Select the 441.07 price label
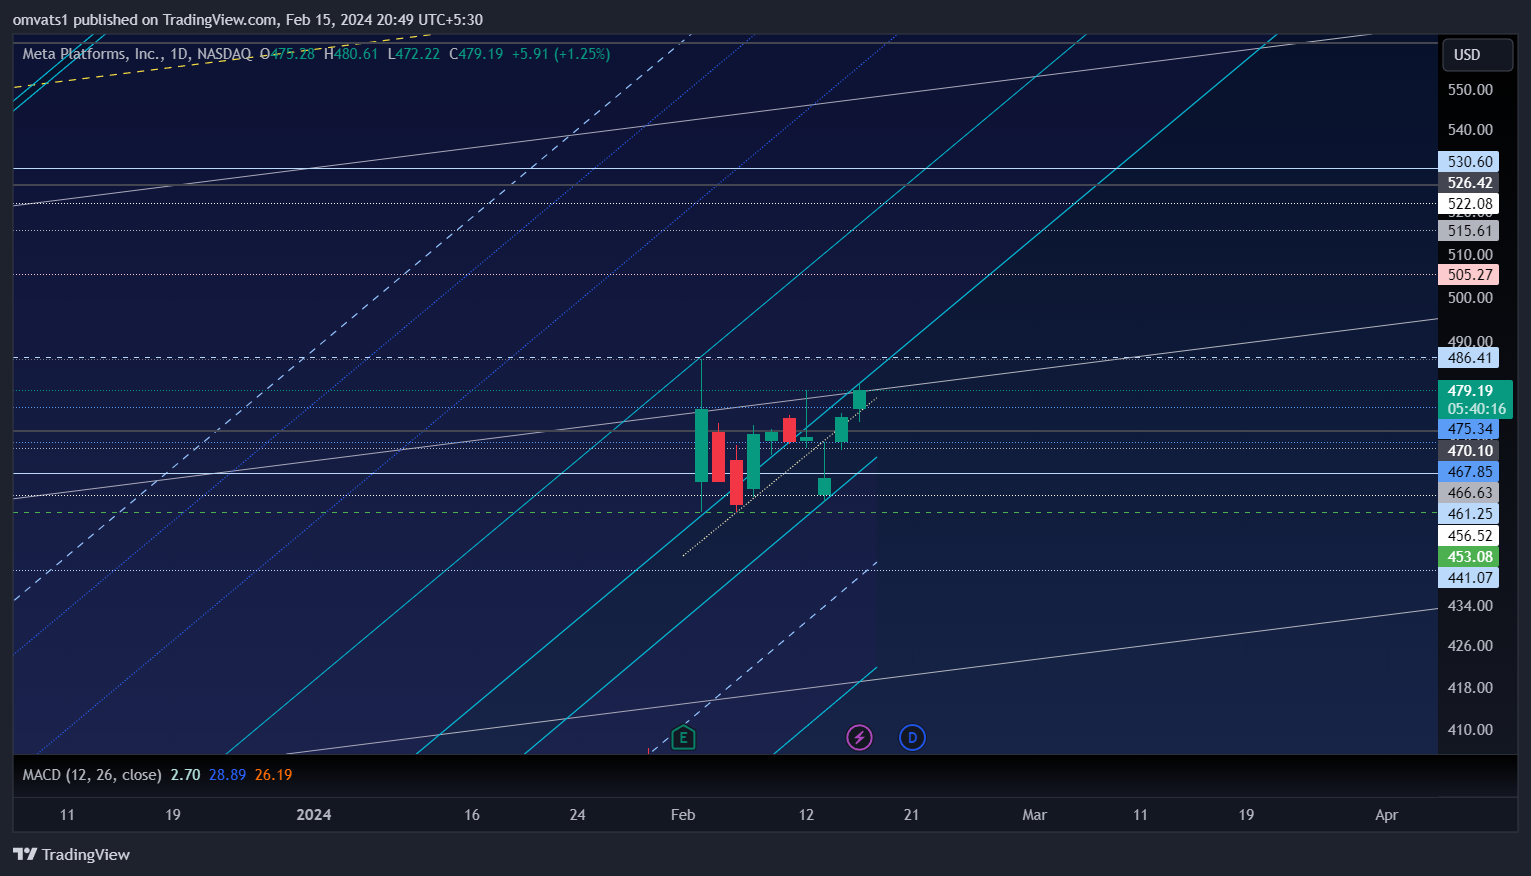Screen dimensions: 1531x876 tap(1469, 578)
